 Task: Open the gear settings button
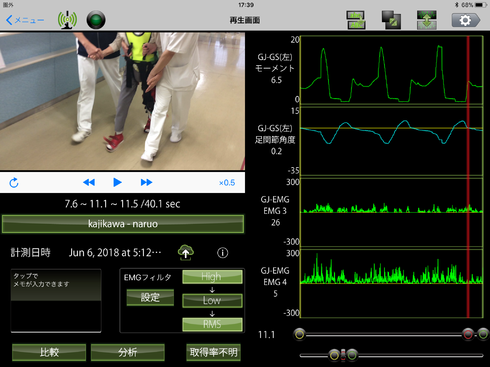[466, 20]
